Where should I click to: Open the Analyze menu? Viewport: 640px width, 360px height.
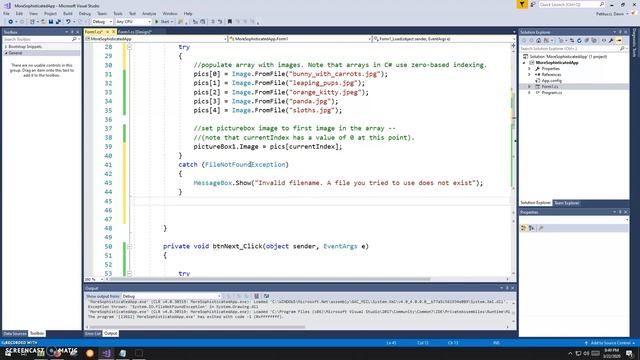pyautogui.click(x=149, y=13)
